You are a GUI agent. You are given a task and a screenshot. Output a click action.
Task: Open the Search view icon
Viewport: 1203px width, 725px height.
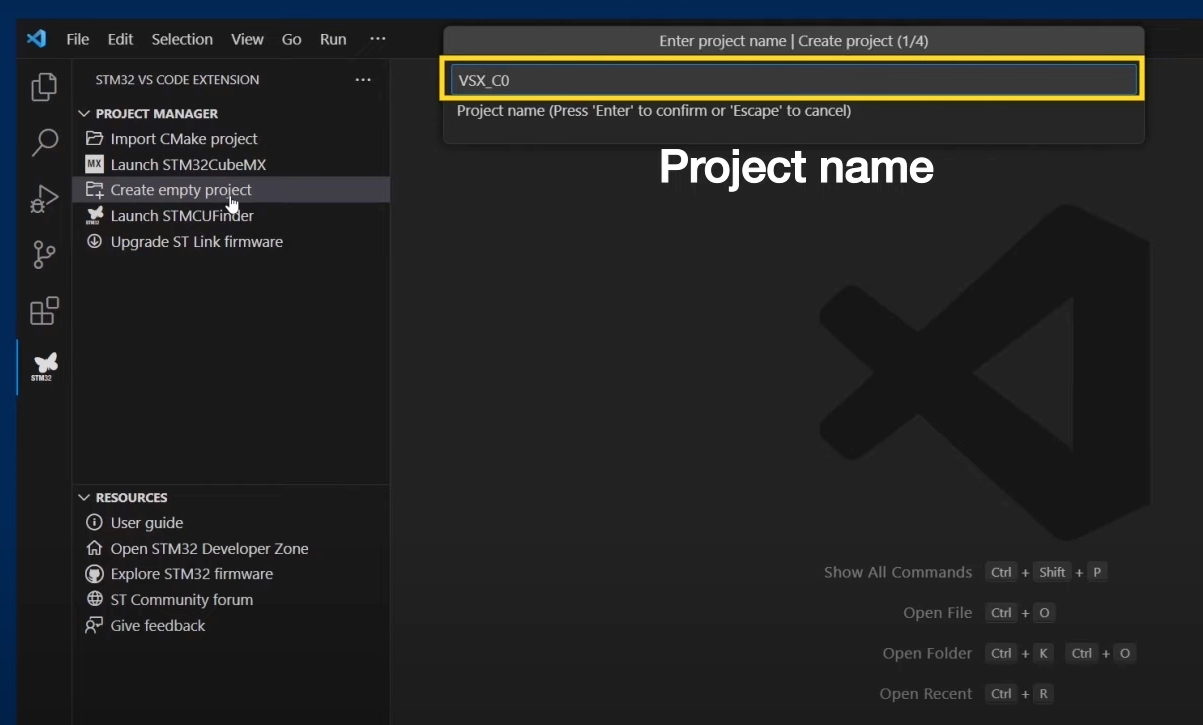tap(44, 142)
